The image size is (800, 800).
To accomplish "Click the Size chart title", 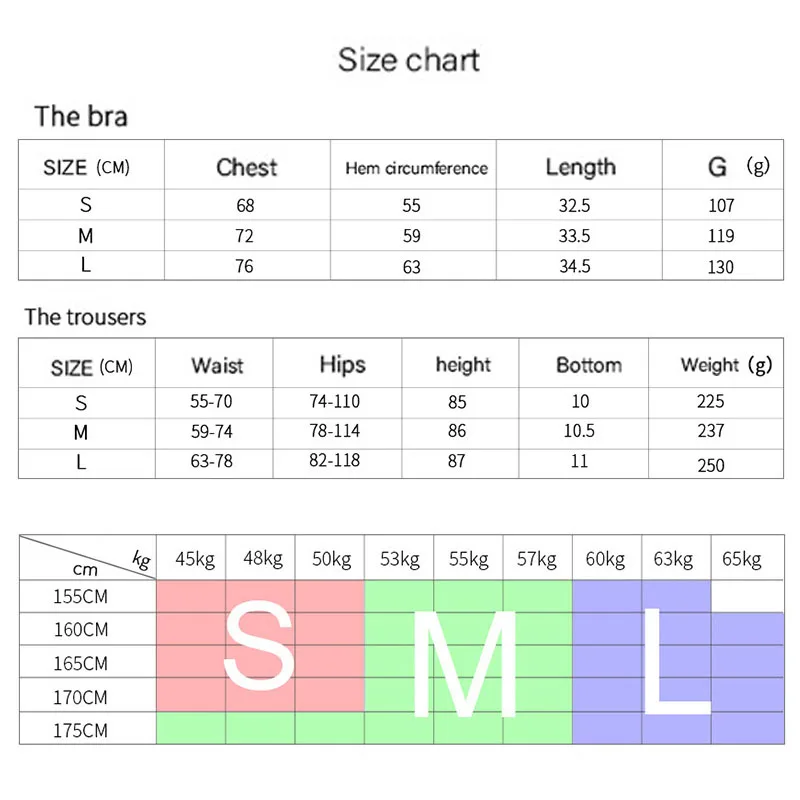I will click(x=409, y=59).
